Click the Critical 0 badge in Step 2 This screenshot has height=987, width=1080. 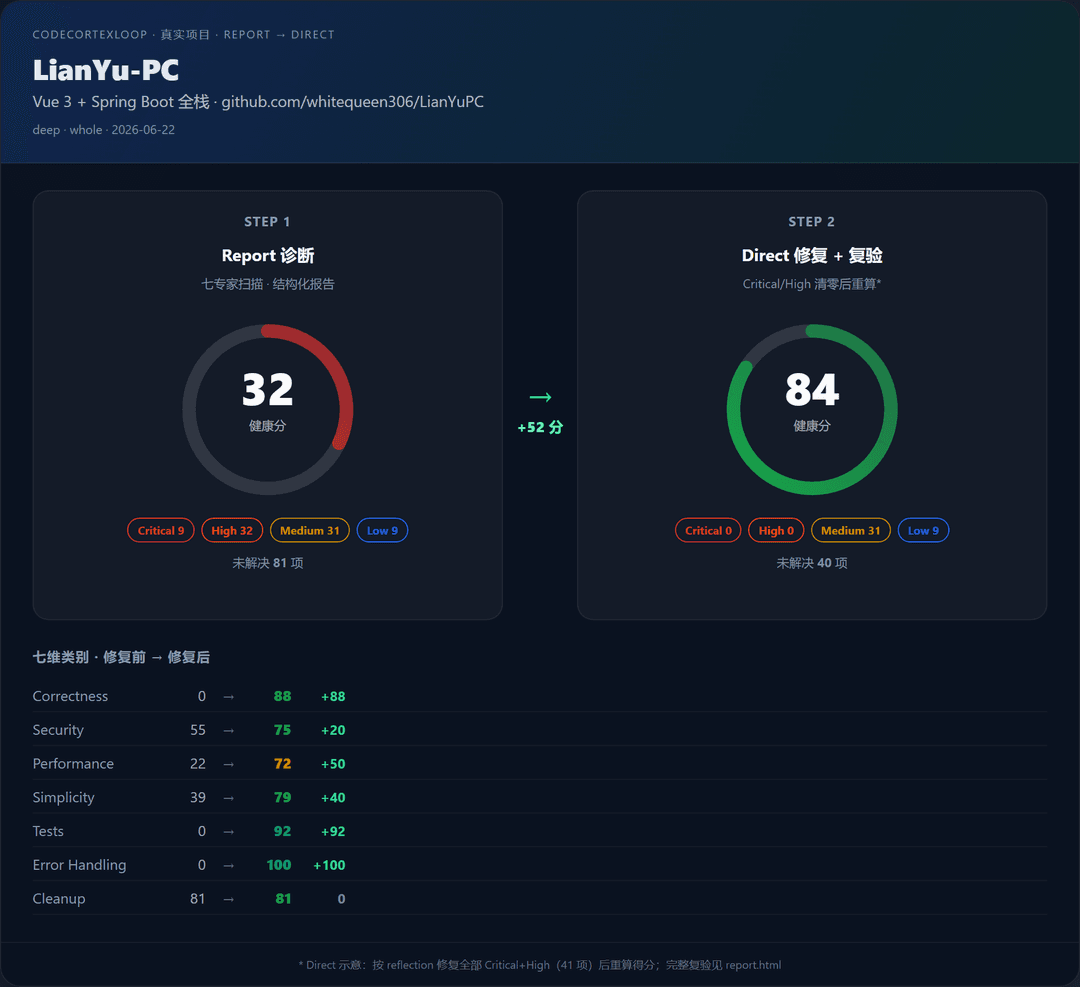coord(708,530)
